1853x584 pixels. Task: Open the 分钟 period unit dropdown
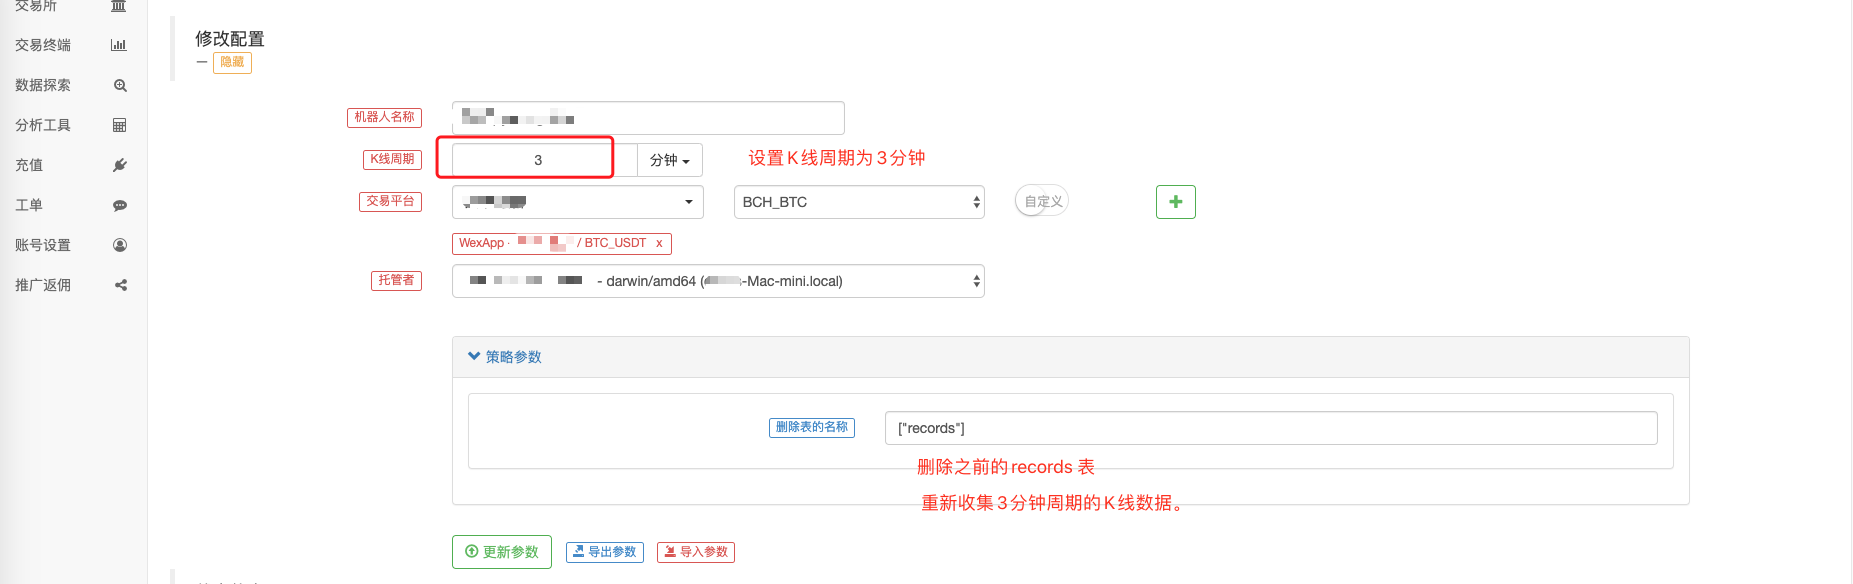pyautogui.click(x=670, y=160)
